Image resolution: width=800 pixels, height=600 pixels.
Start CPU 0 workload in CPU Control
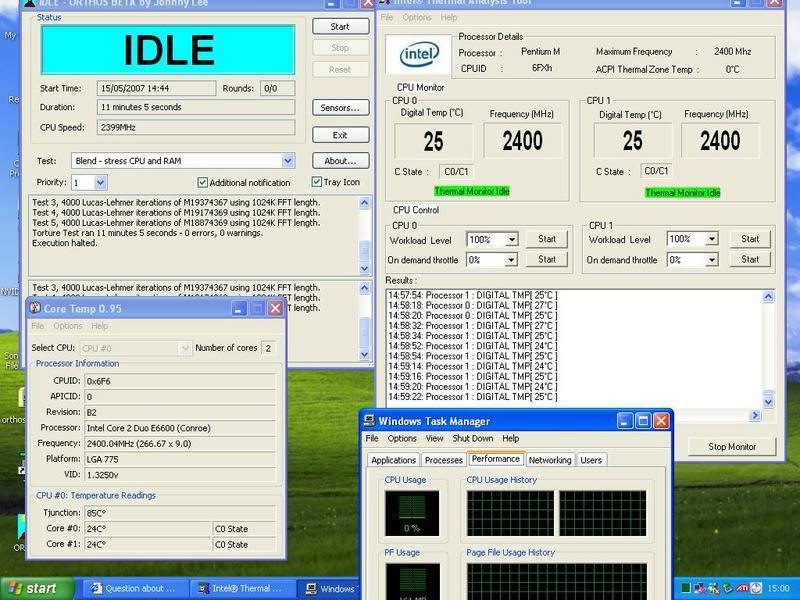[x=547, y=239]
